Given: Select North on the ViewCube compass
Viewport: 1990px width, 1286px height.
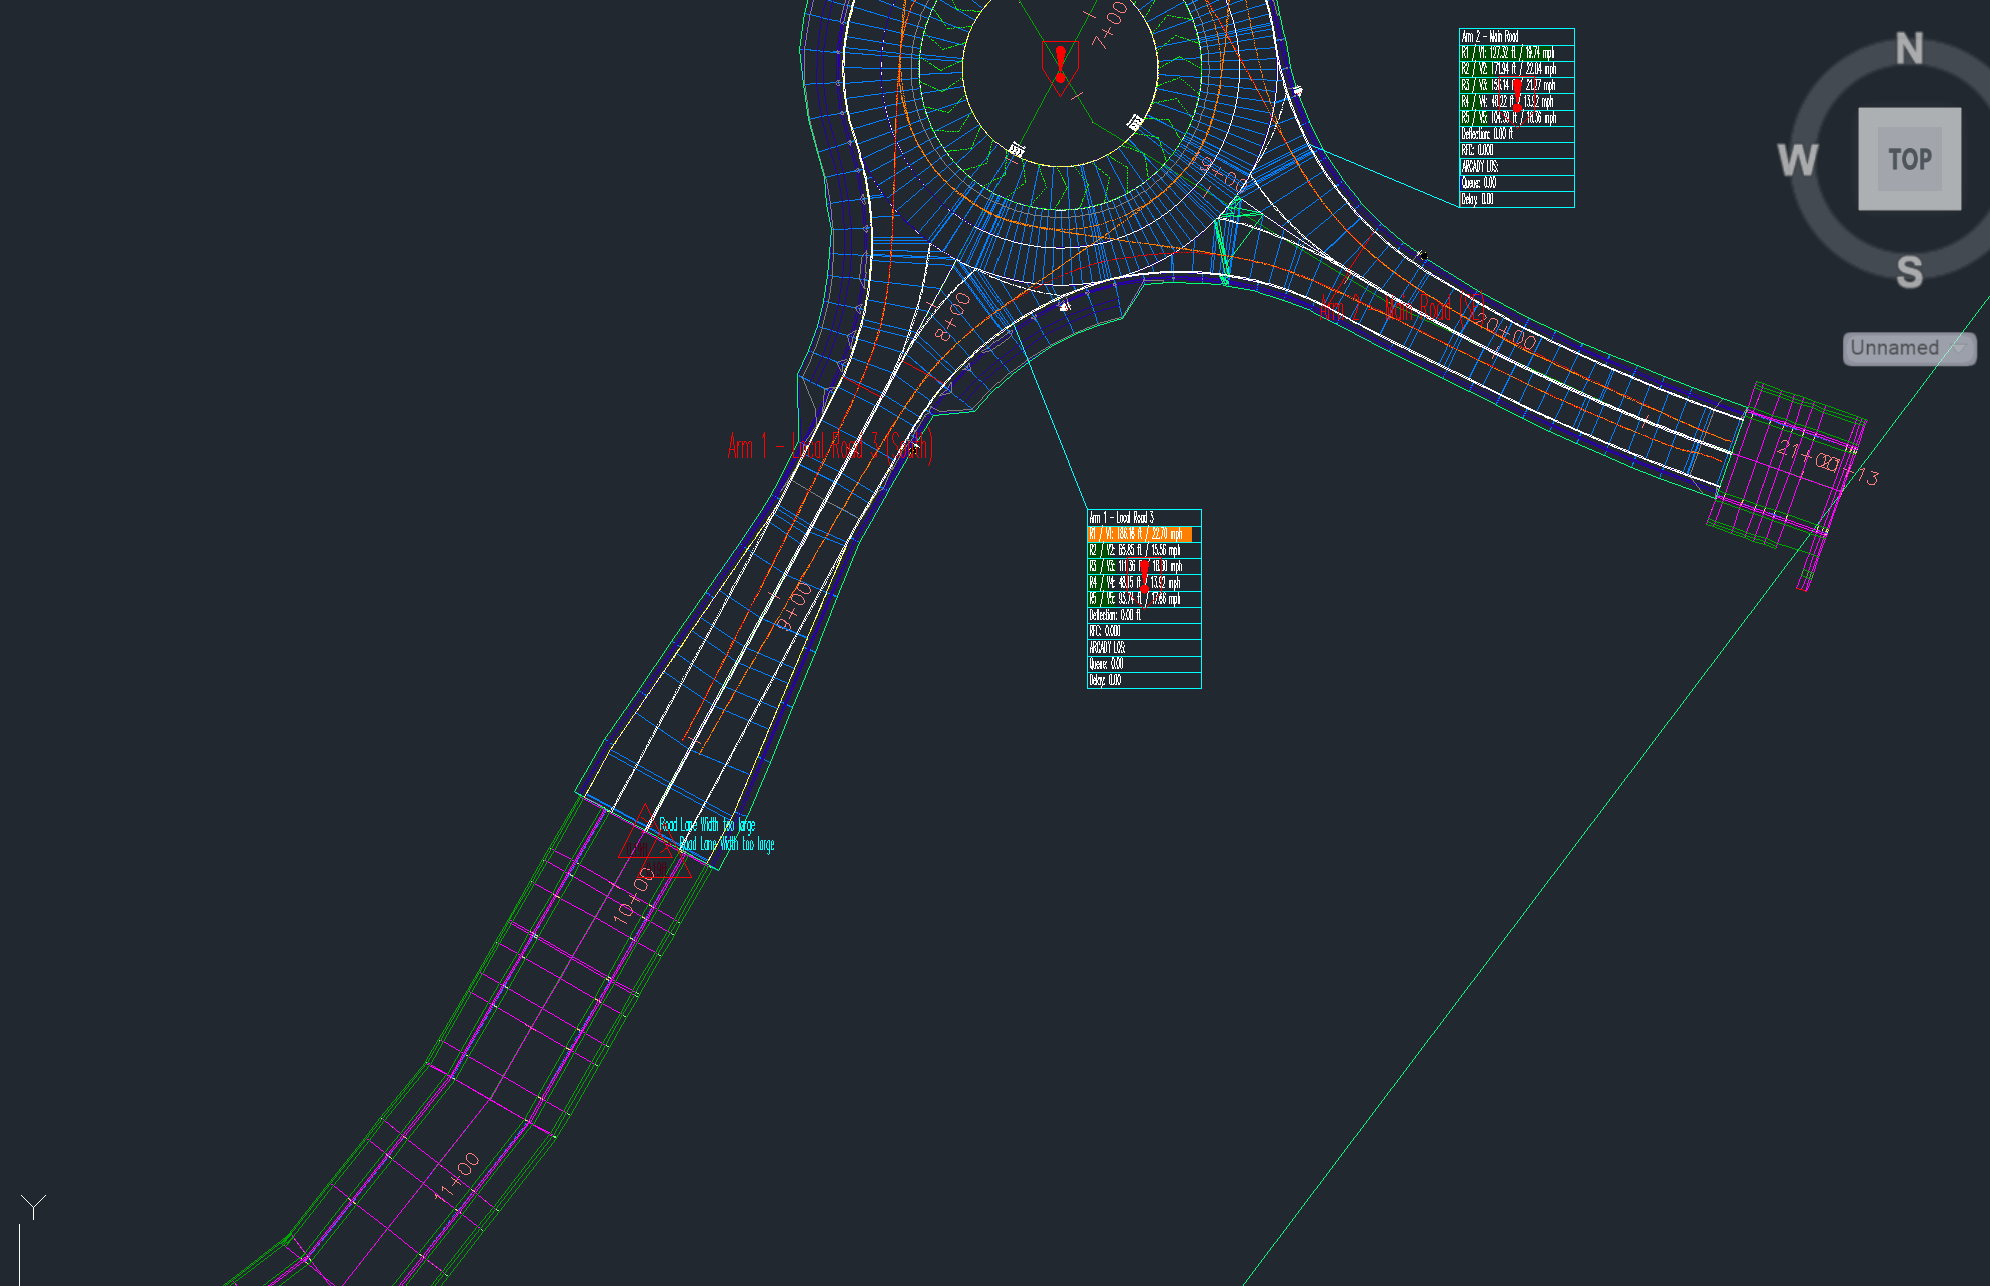Looking at the screenshot, I should click(x=1908, y=49).
